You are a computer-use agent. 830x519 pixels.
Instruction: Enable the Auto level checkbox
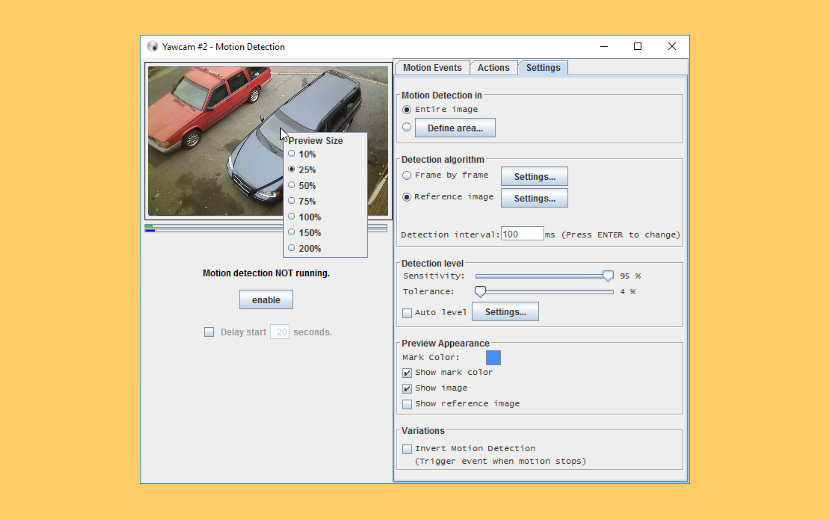click(x=407, y=313)
